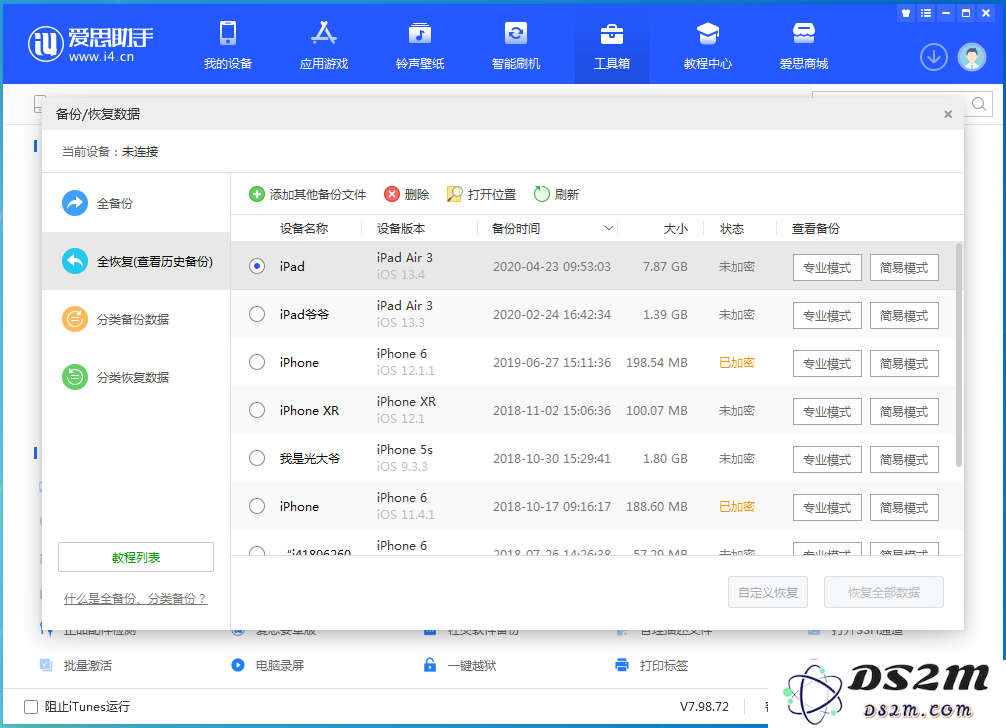The image size is (1006, 728).
Task: Open 专业模式 for iPhone XR backup
Action: tap(827, 412)
